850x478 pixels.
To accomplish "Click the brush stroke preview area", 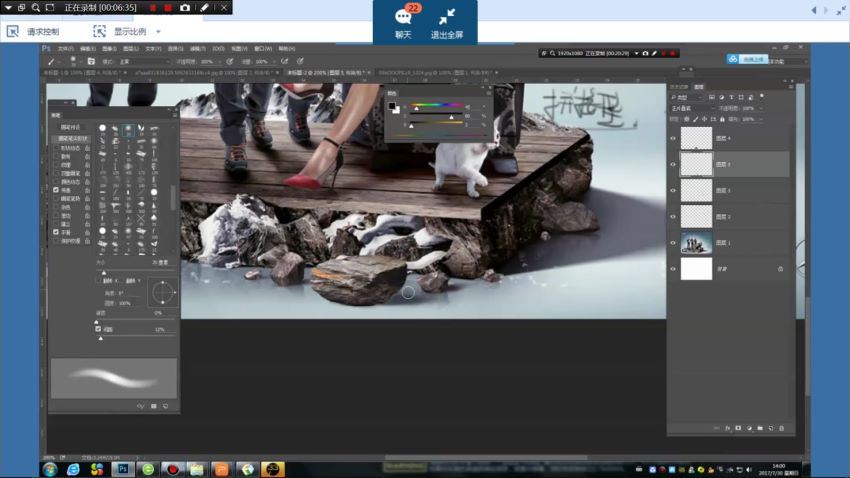I will tap(114, 378).
